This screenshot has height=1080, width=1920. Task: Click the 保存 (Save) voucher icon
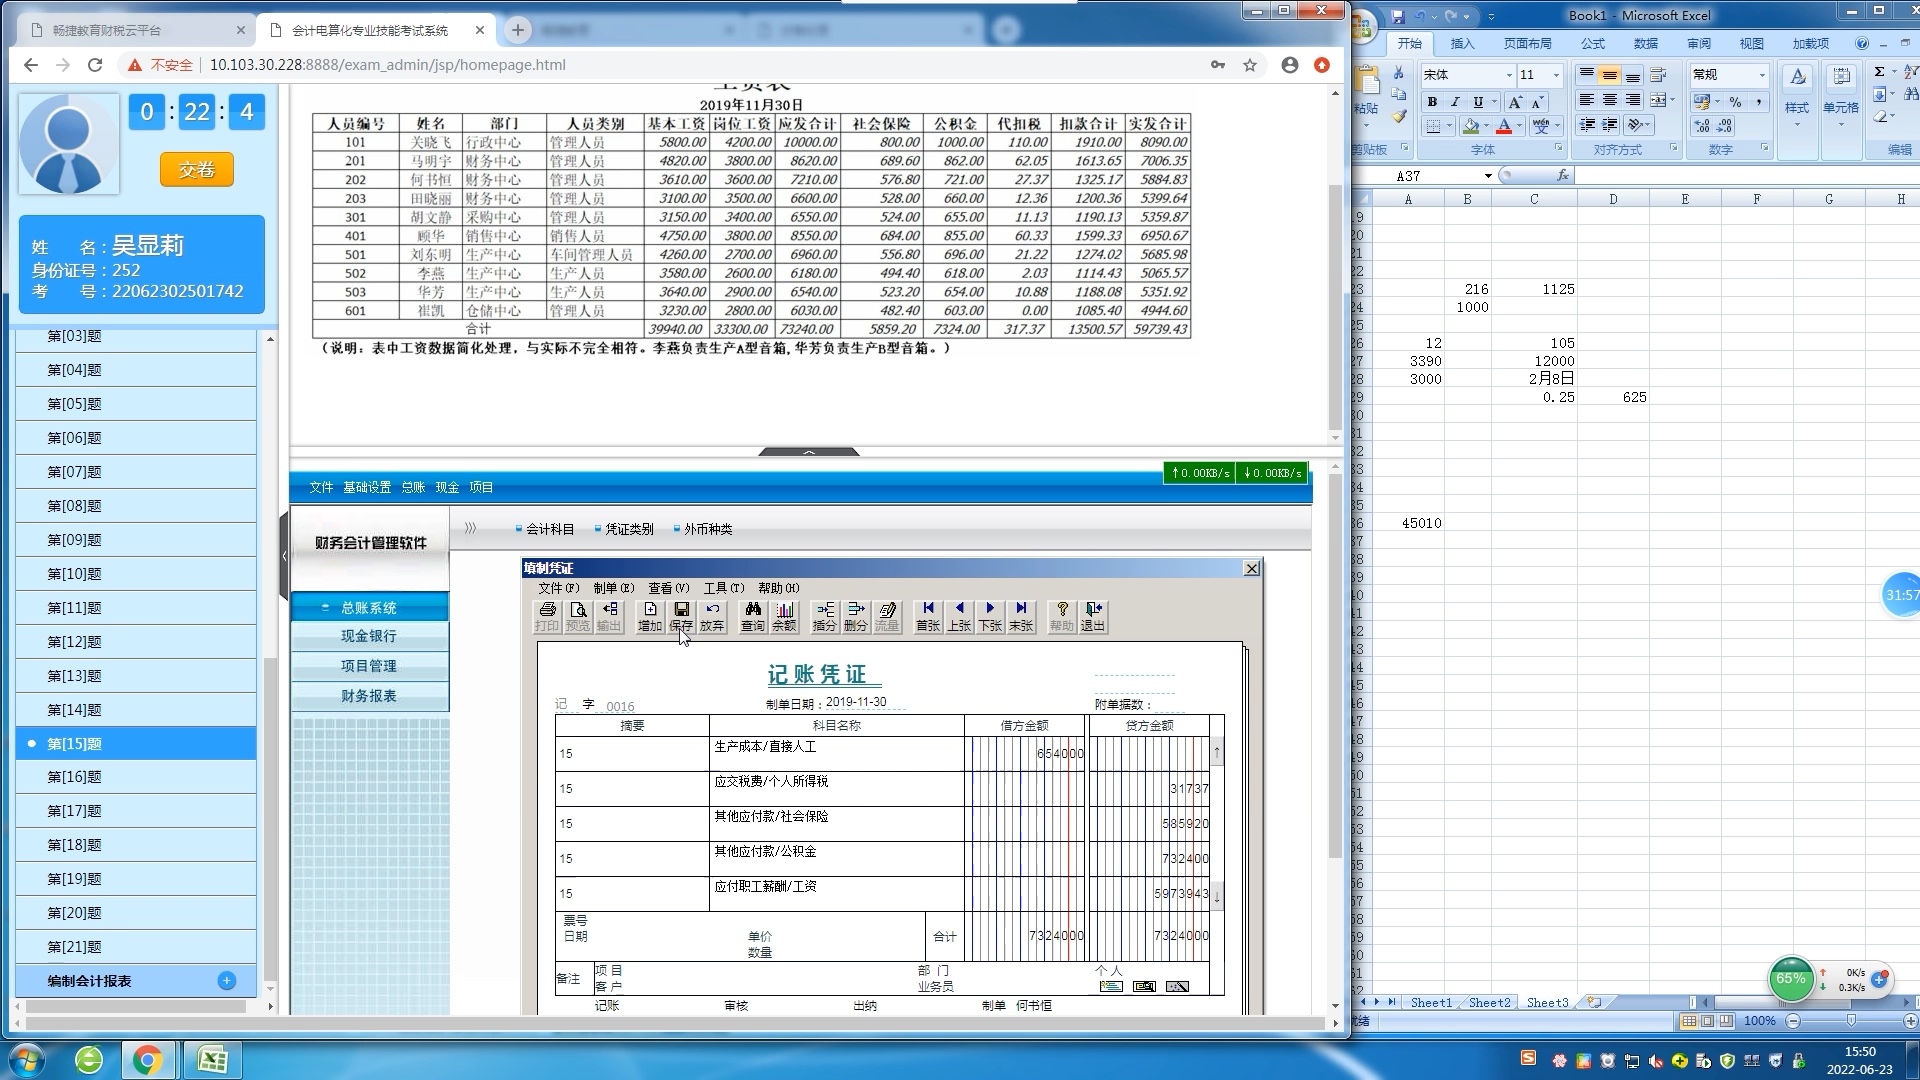click(681, 616)
